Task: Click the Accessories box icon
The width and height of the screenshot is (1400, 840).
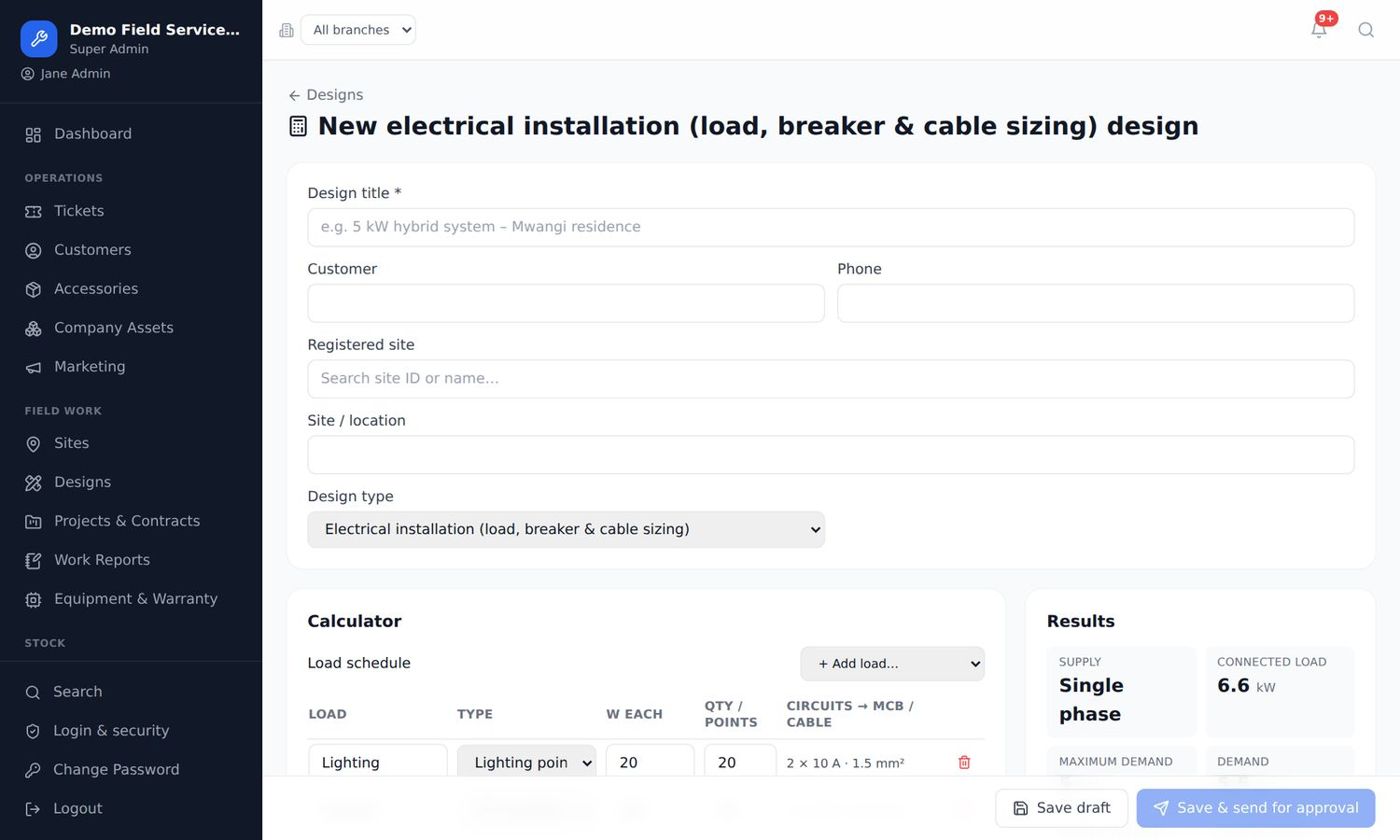Action: pyautogui.click(x=33, y=290)
